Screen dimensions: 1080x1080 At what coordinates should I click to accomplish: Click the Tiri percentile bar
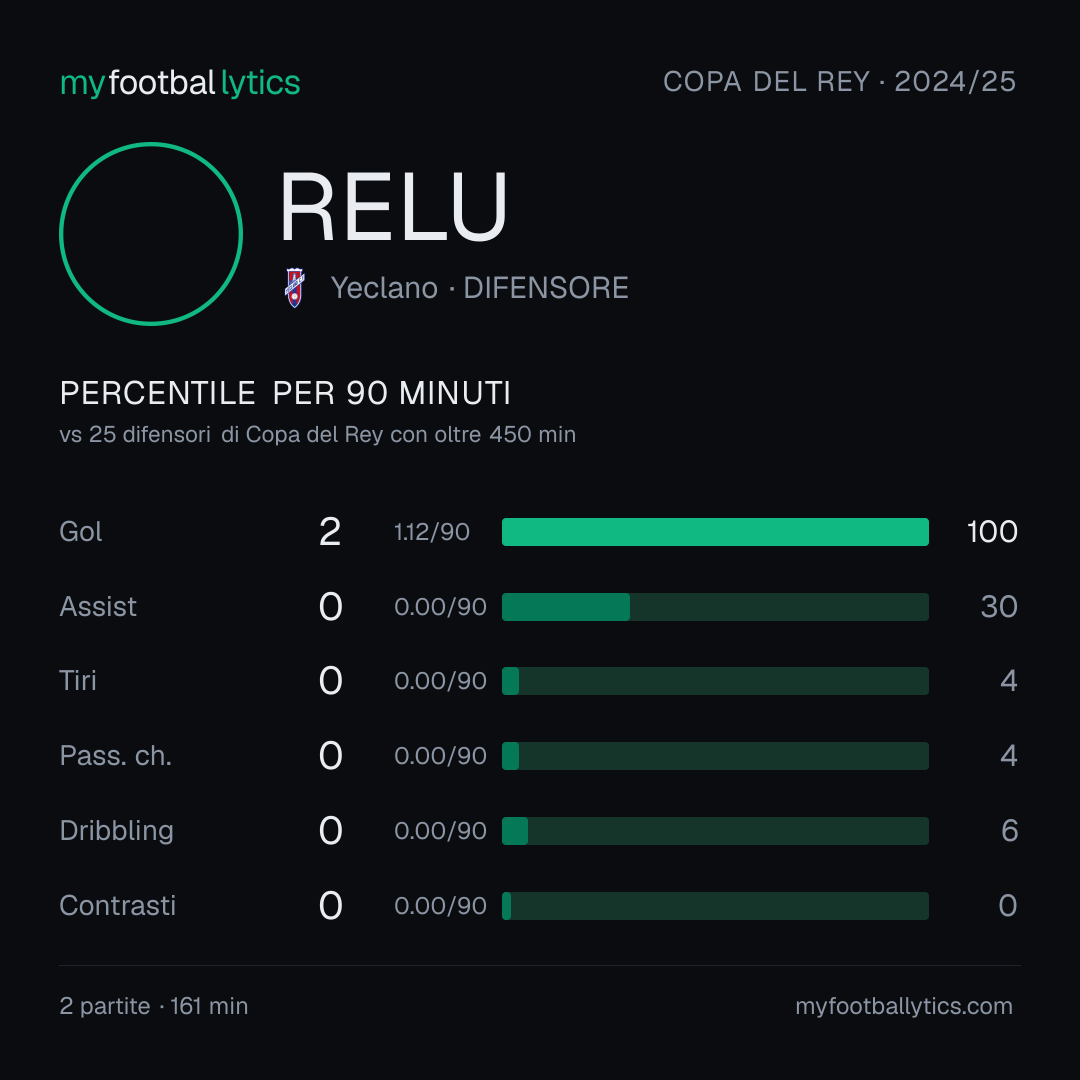pos(715,681)
